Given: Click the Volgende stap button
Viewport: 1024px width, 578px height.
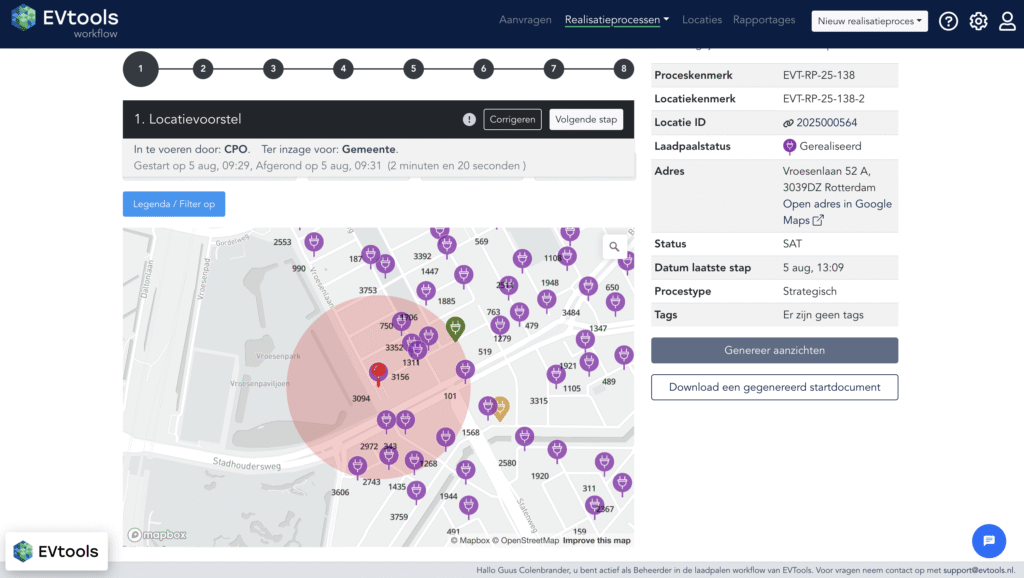Looking at the screenshot, I should 586,119.
